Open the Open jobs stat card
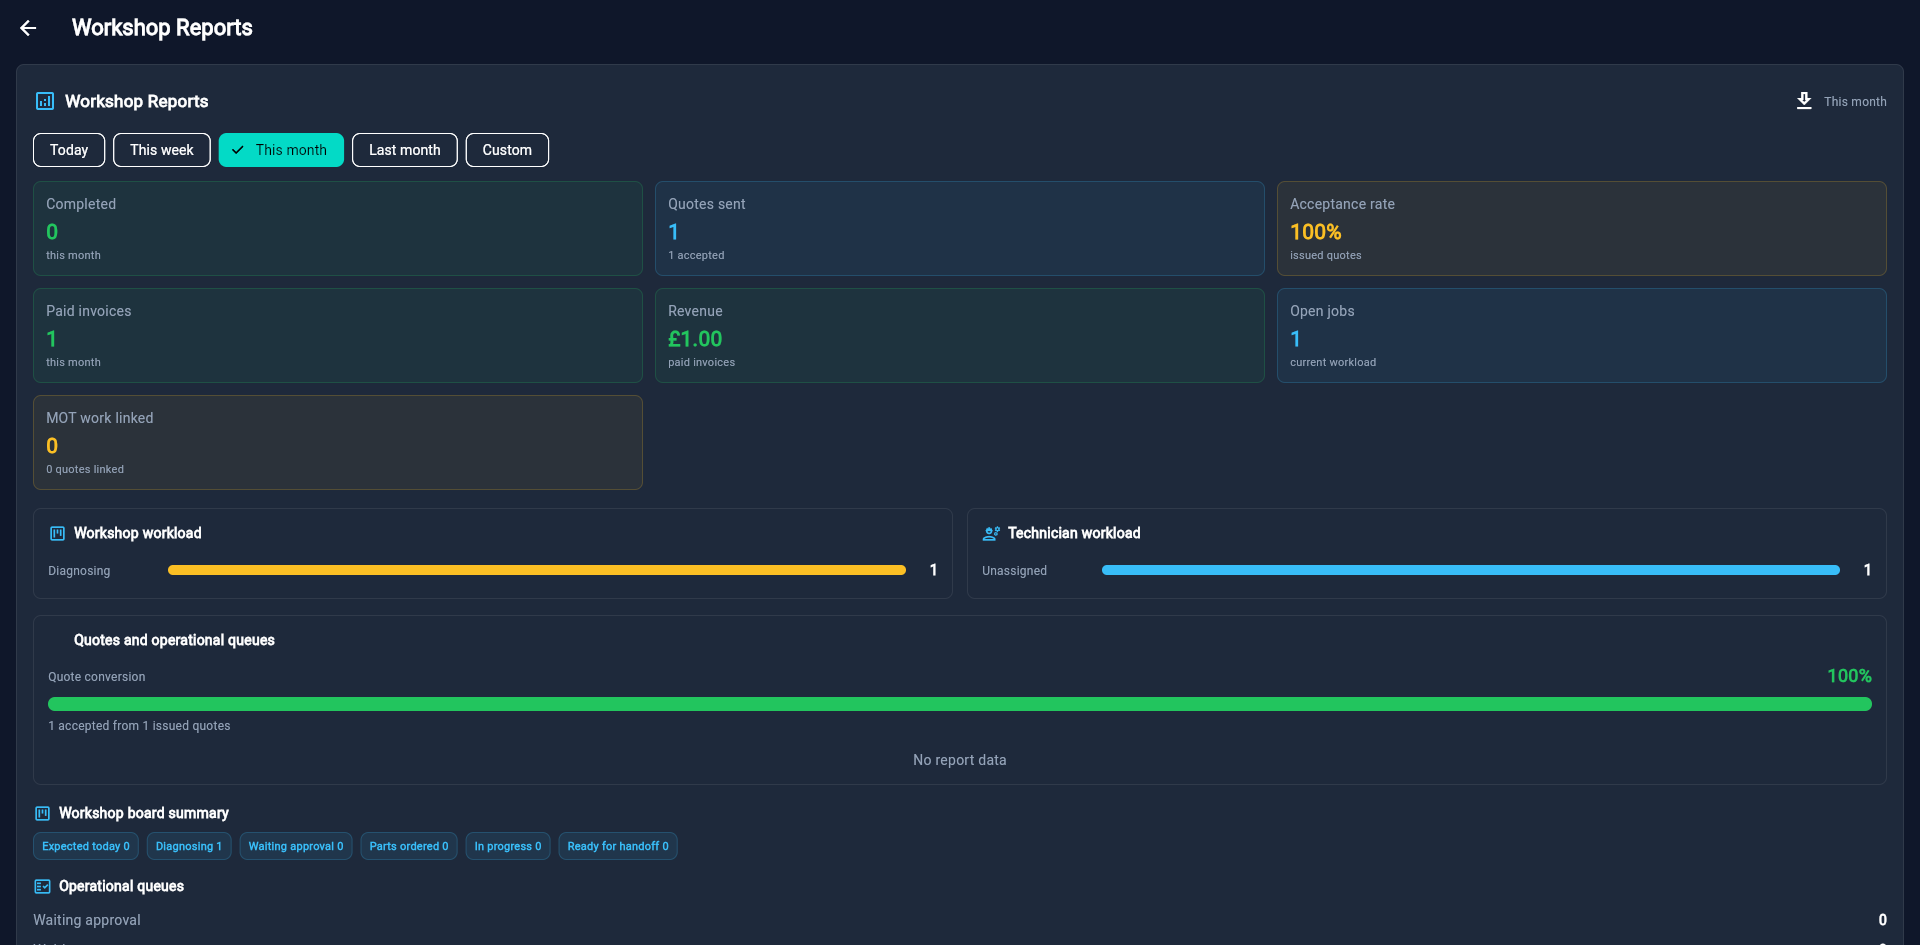 point(1582,335)
